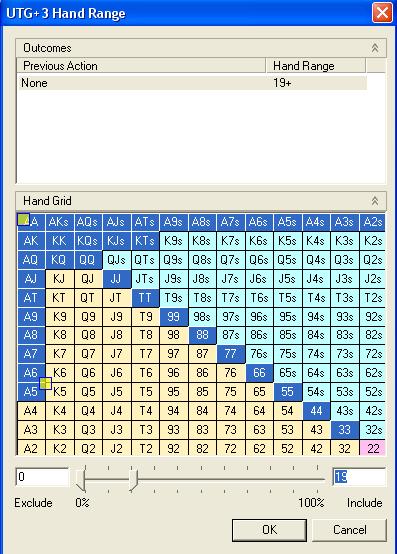Select the 32s hand cell
The image size is (397, 554).
pos(373,430)
